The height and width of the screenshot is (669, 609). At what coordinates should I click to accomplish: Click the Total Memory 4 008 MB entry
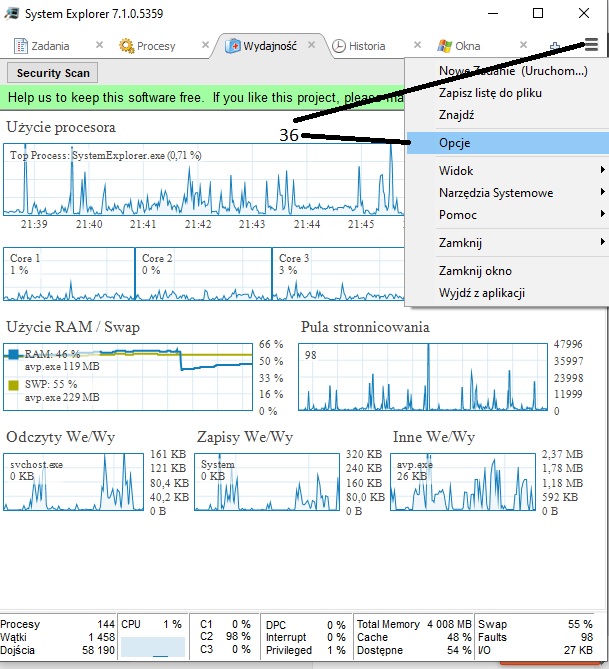(x=414, y=624)
